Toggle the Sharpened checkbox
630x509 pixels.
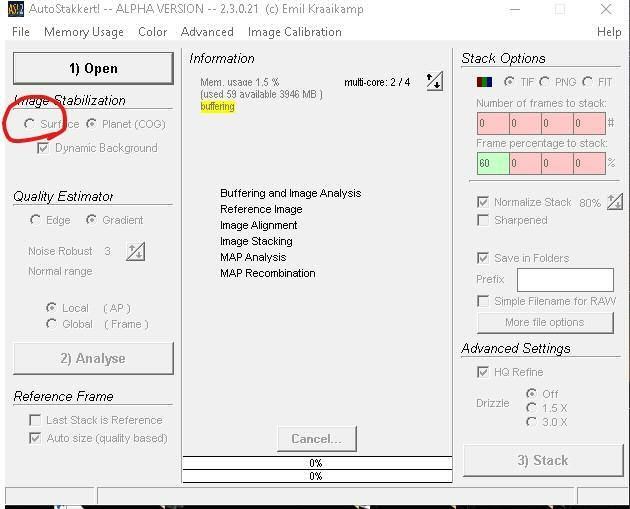[x=483, y=220]
